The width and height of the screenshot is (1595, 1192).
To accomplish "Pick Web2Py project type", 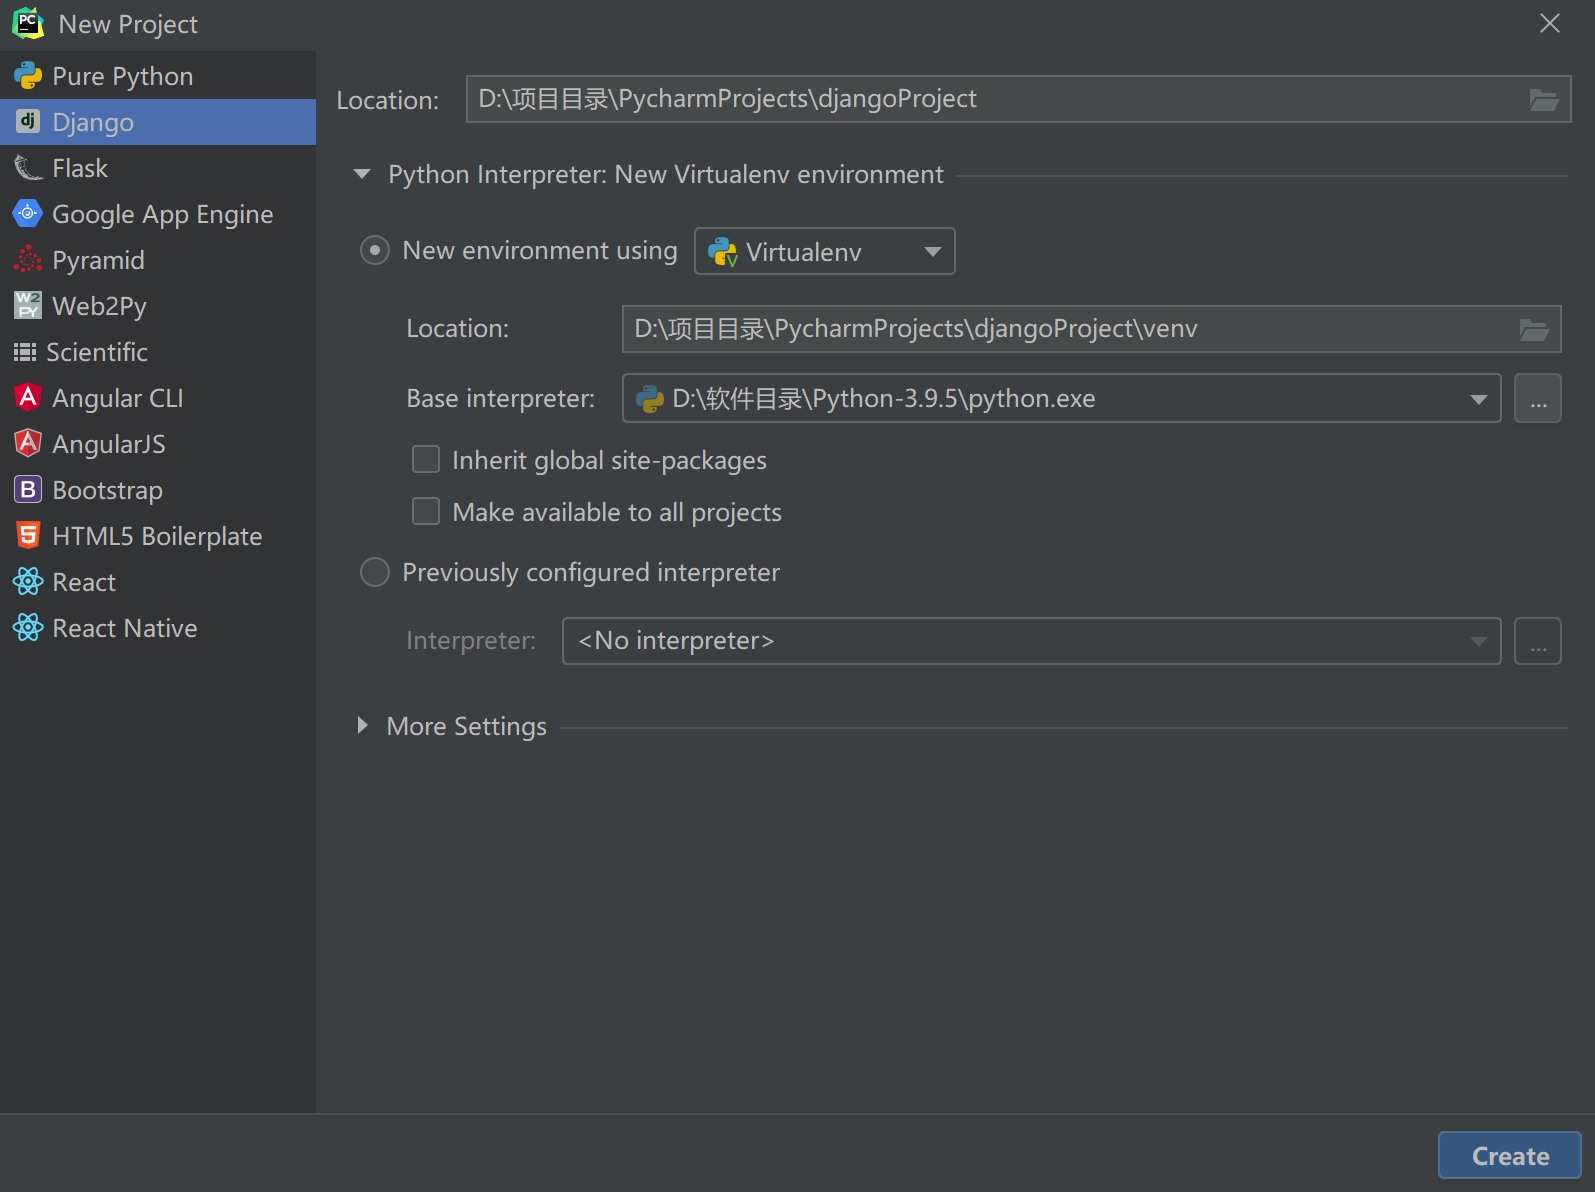I will [158, 306].
